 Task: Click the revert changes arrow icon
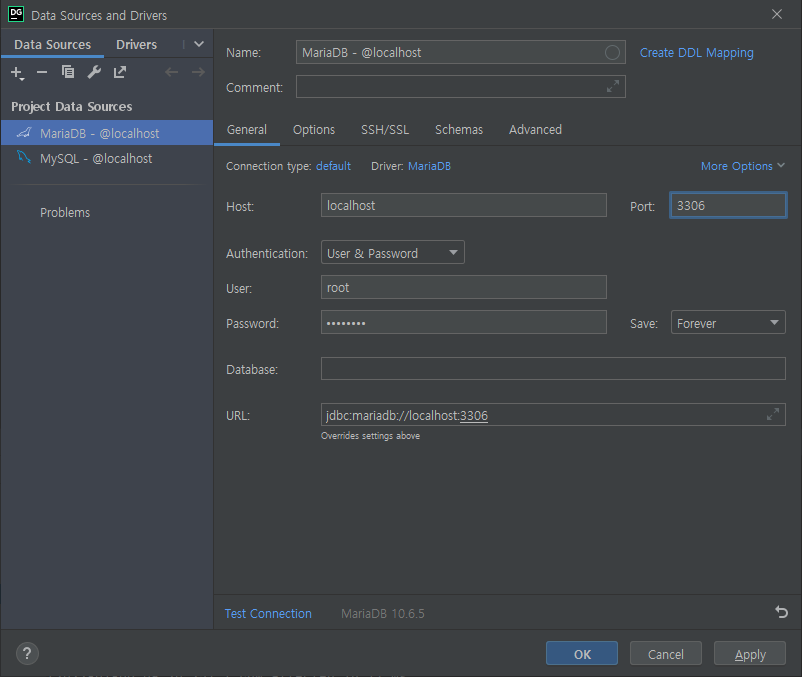(781, 612)
